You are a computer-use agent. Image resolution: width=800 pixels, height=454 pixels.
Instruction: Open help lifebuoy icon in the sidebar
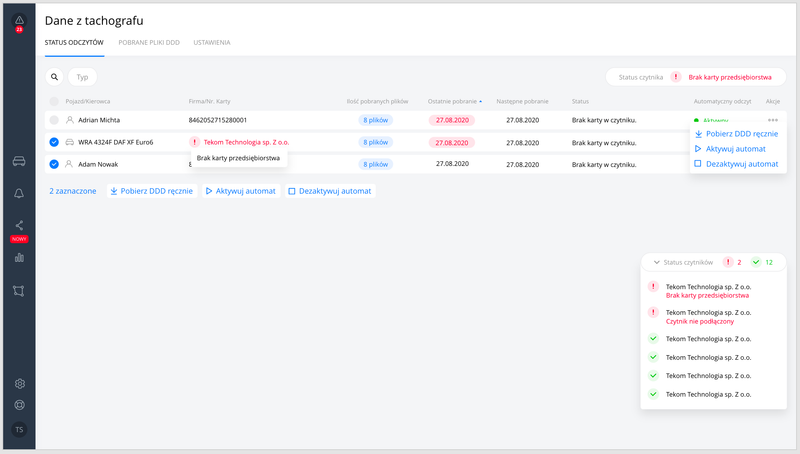pyautogui.click(x=18, y=405)
